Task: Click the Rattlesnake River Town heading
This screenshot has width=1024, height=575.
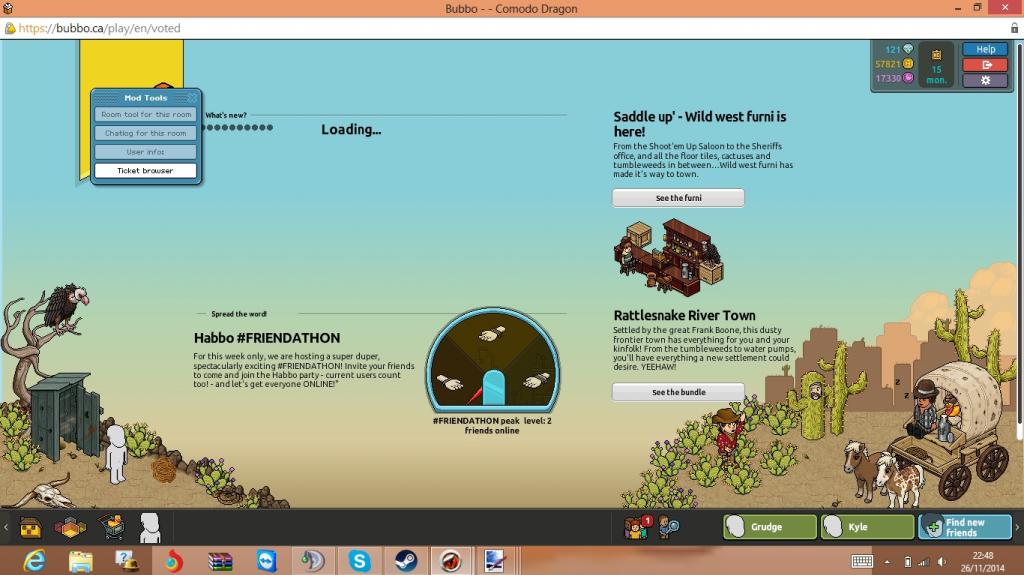Action: point(684,315)
